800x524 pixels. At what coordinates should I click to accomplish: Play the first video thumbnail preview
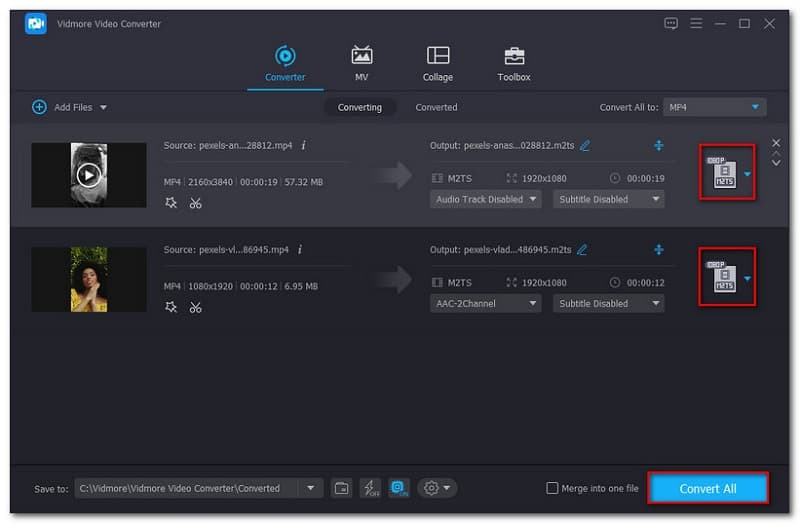[x=89, y=175]
